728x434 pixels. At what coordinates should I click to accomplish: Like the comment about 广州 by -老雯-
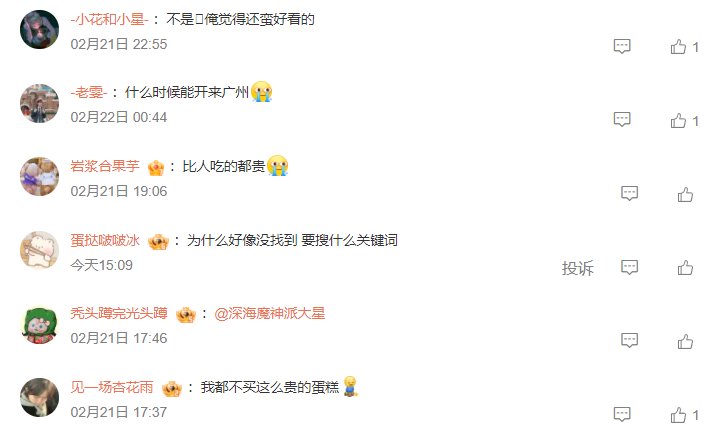point(678,121)
